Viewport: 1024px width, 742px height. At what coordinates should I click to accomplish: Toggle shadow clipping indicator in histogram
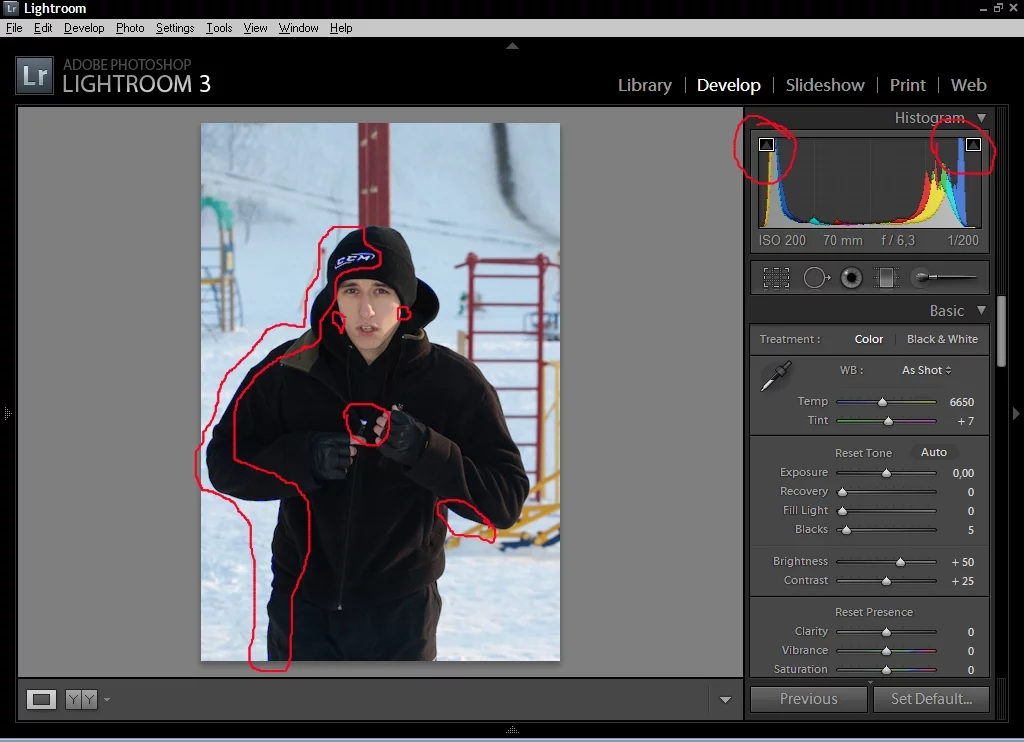(766, 145)
